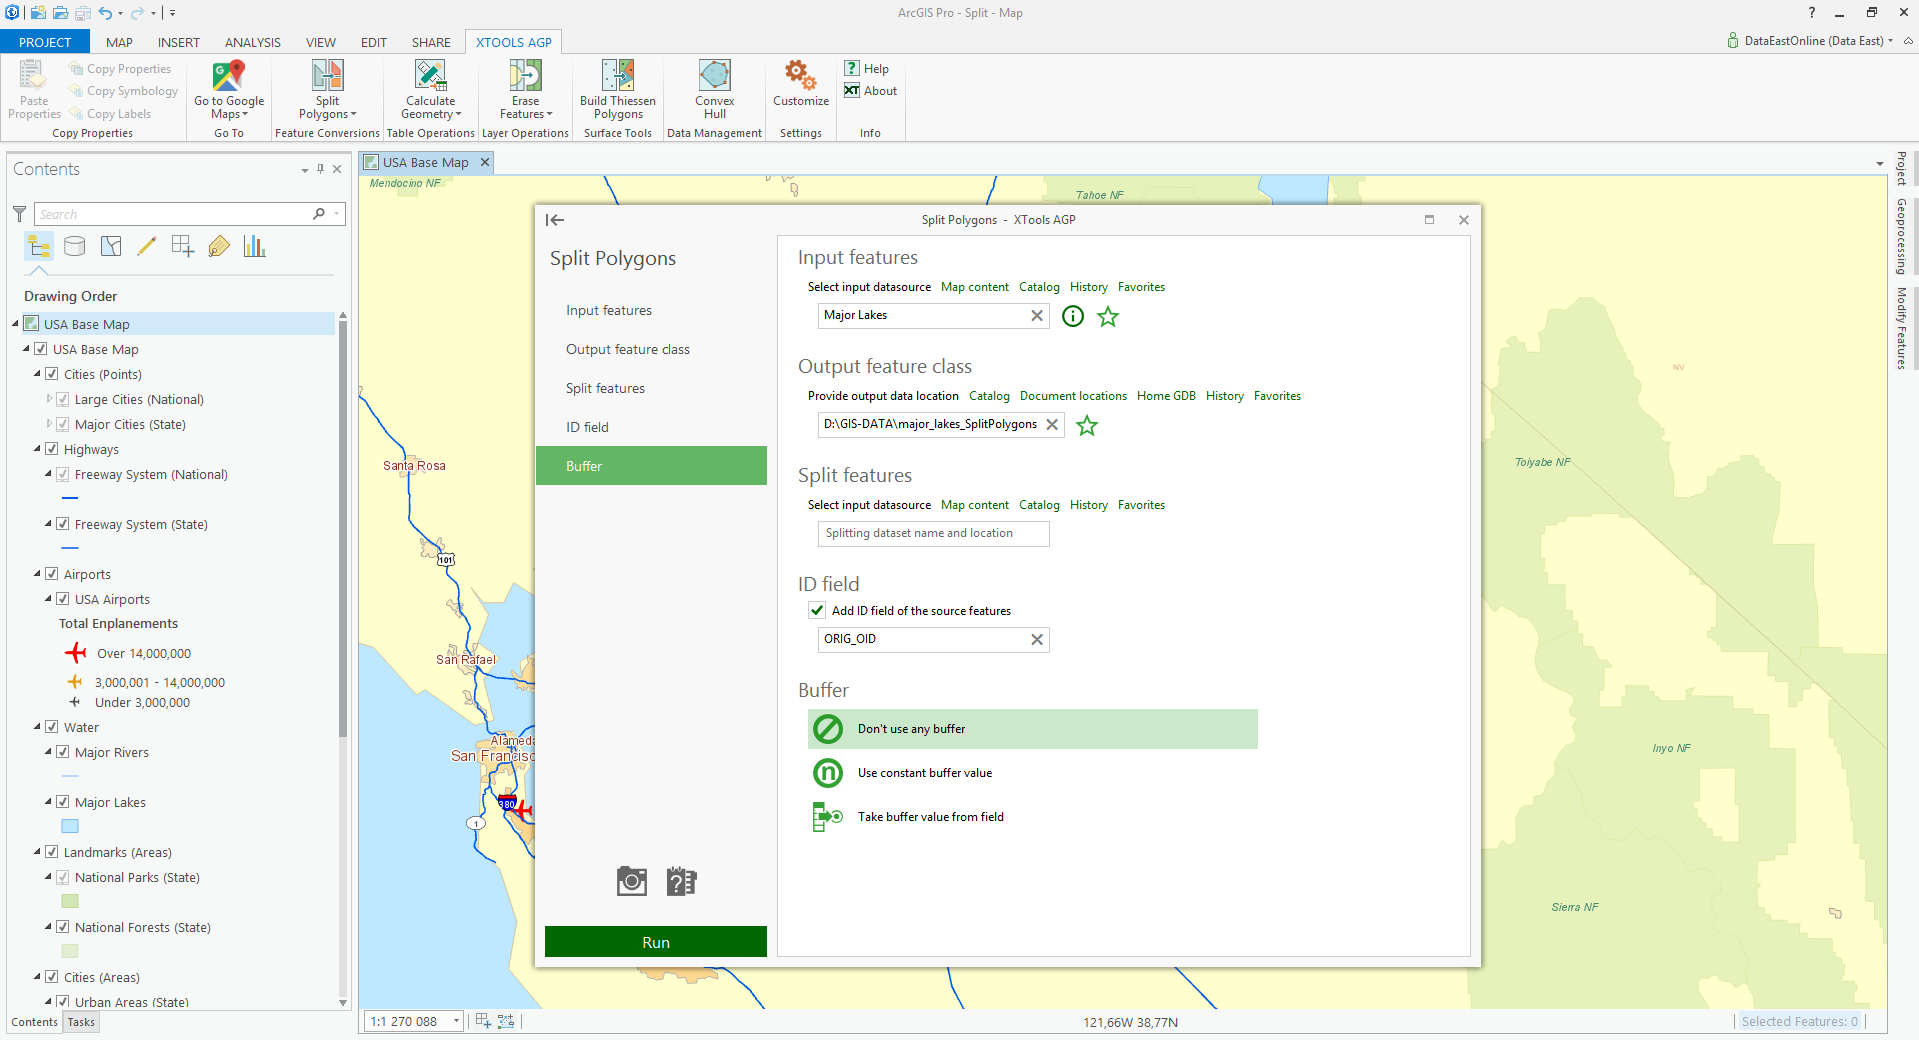Screen dimensions: 1919x1040
Task: Switch Contents to List By Drawing Order
Action: tap(39, 246)
